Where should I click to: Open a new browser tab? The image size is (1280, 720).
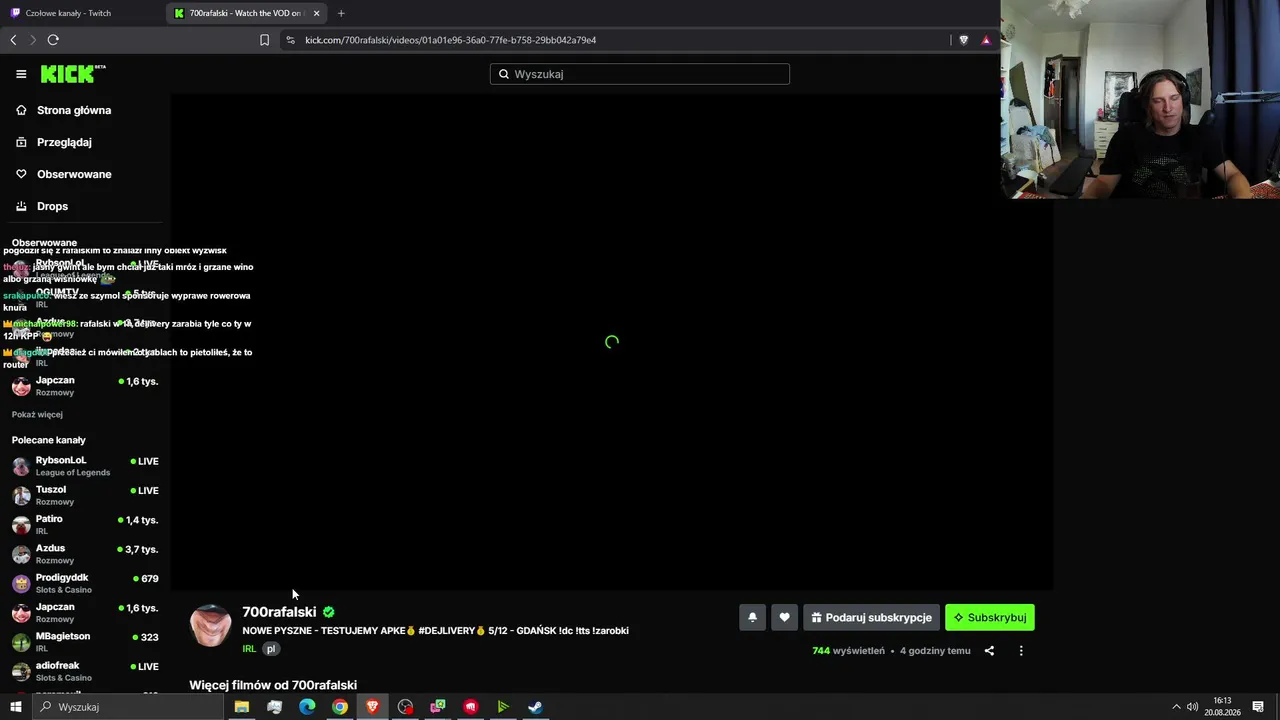pos(341,13)
